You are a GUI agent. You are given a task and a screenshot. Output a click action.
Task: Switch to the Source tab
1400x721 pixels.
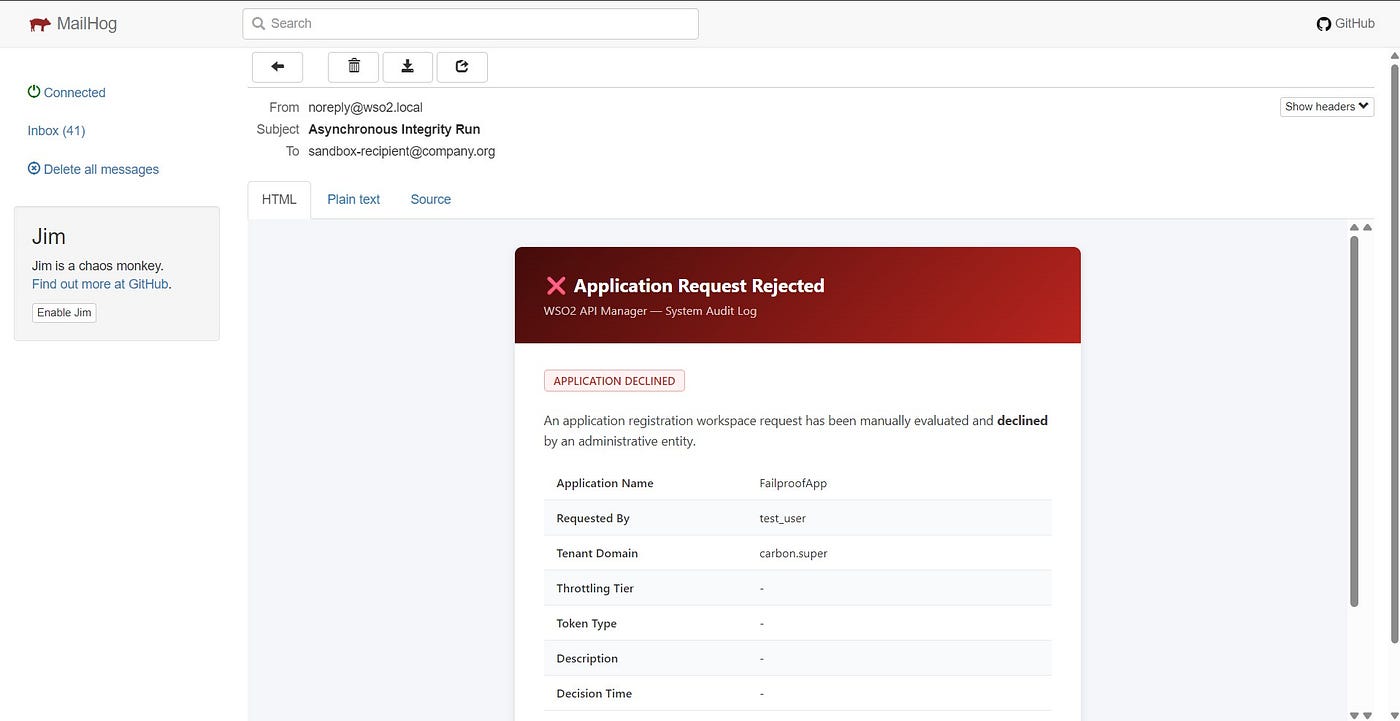(x=431, y=199)
